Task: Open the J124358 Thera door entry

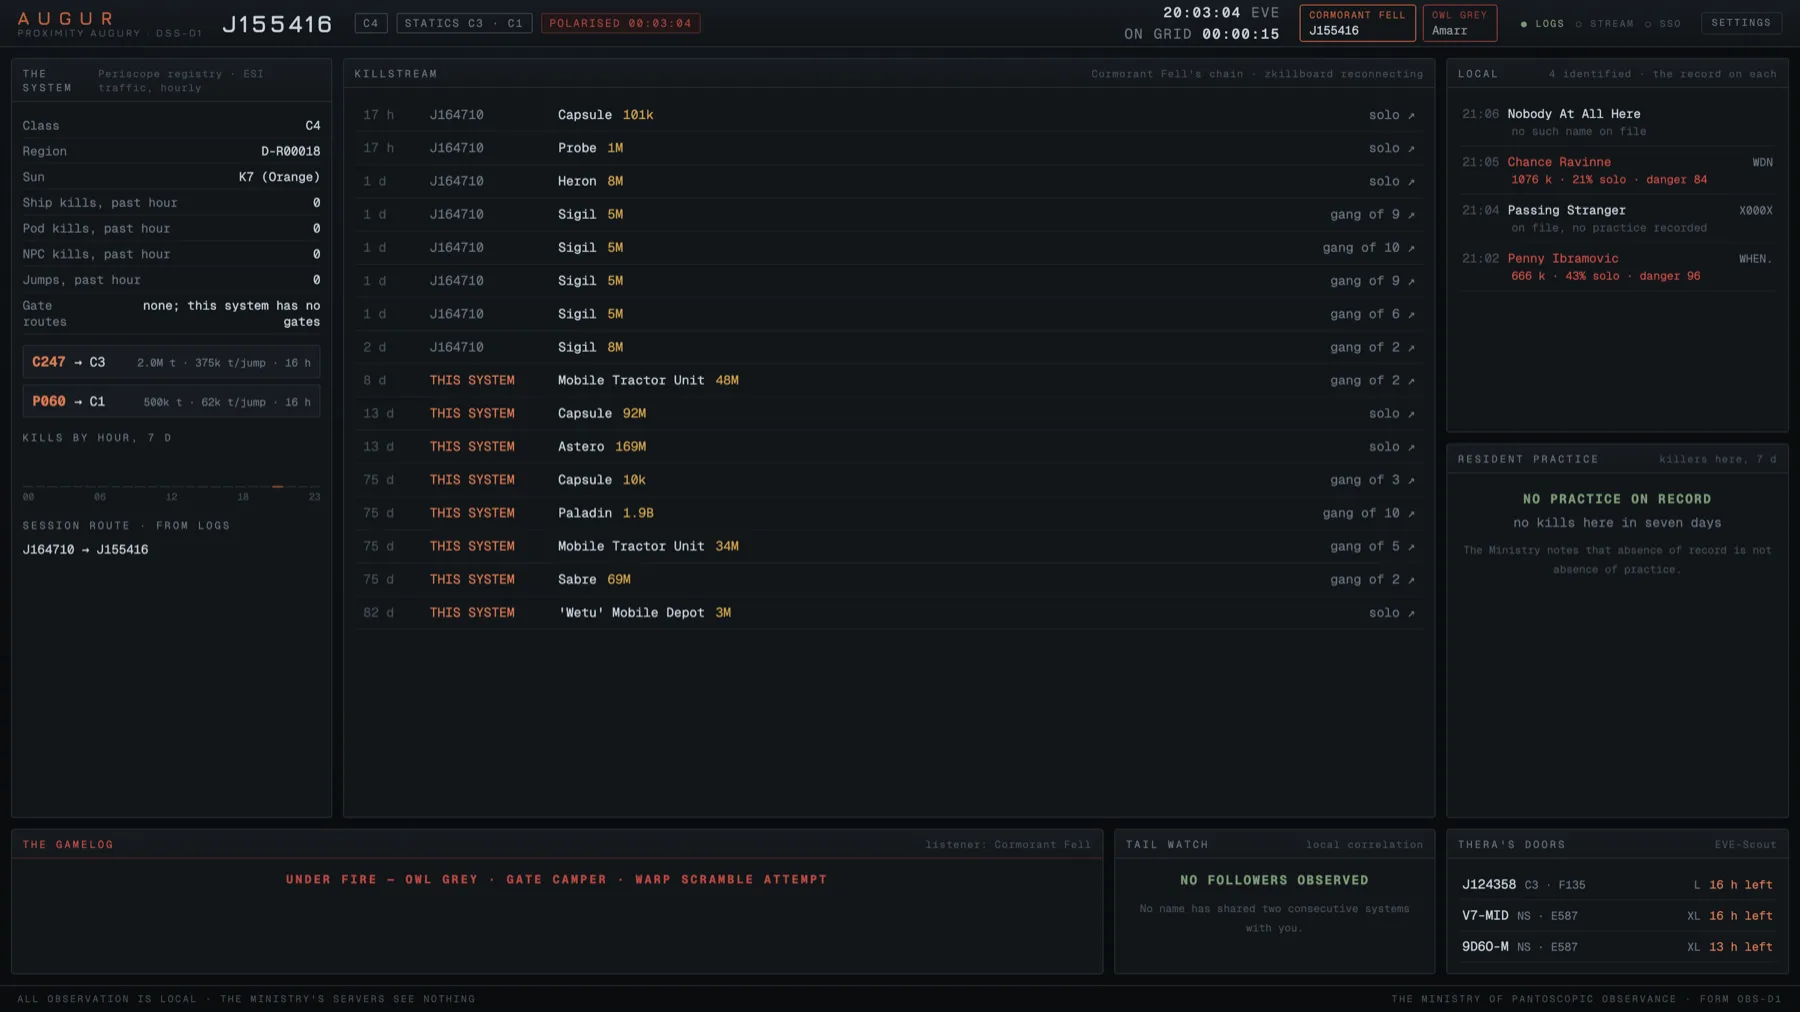Action: click(1617, 885)
